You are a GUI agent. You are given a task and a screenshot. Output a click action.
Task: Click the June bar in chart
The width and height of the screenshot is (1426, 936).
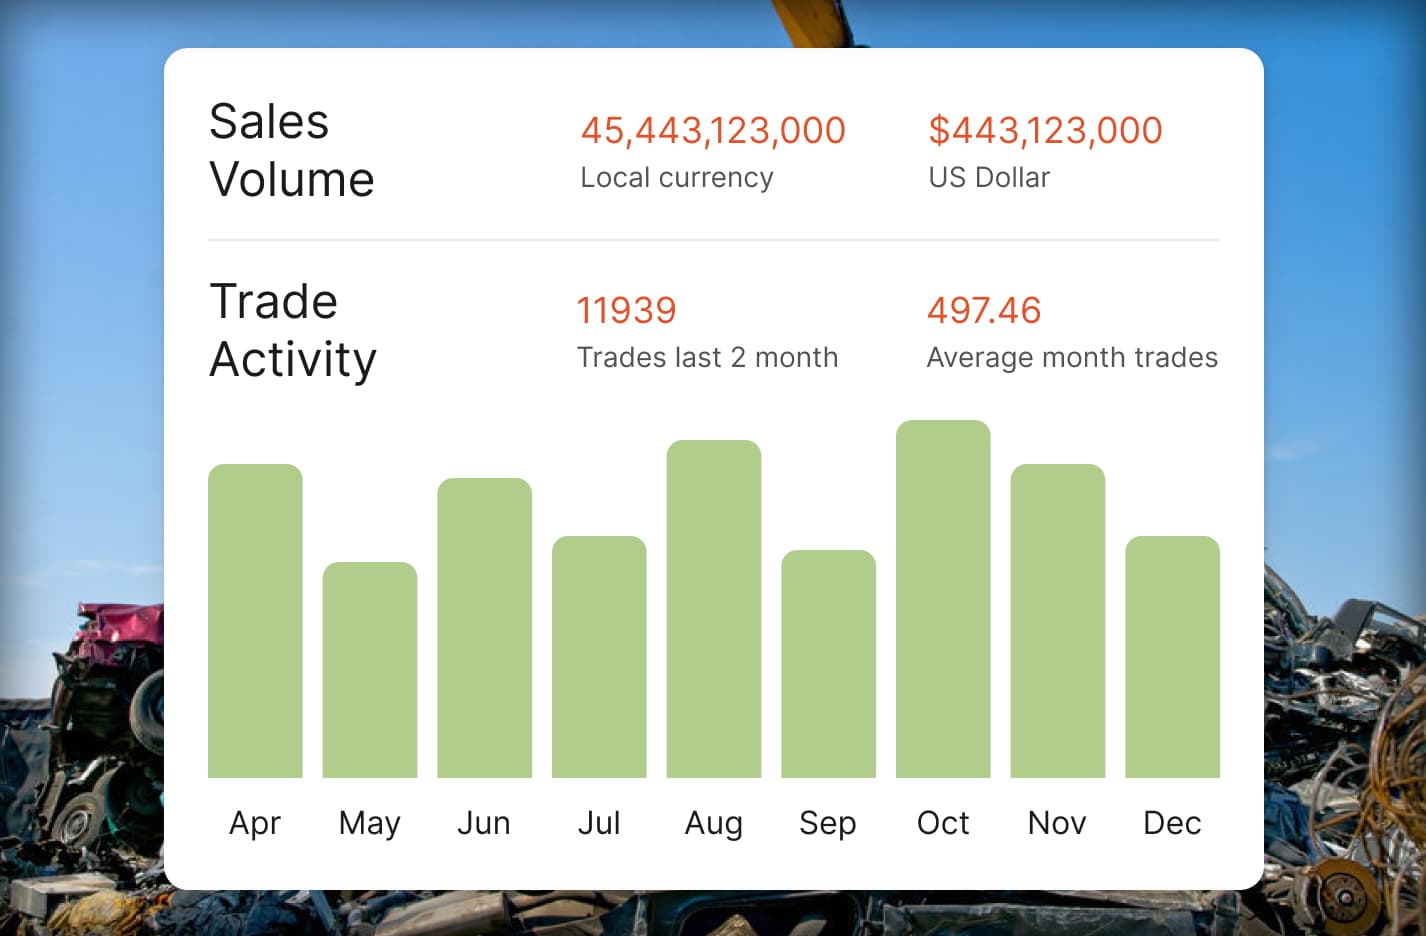484,628
